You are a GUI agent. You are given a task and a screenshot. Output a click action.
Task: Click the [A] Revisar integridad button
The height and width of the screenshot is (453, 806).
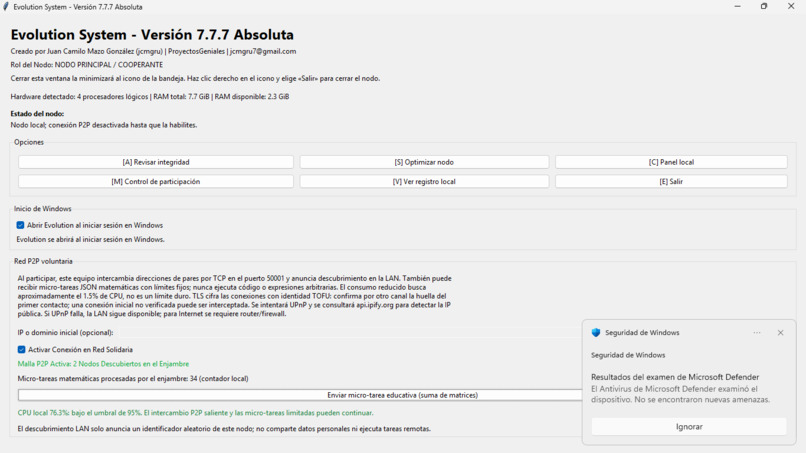point(156,162)
